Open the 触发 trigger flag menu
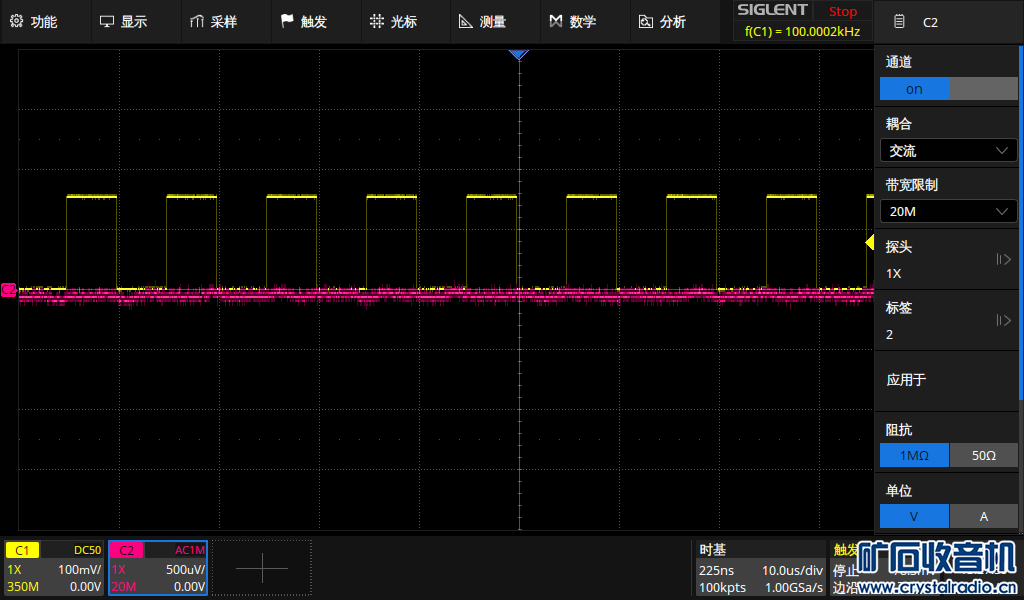 (303, 22)
